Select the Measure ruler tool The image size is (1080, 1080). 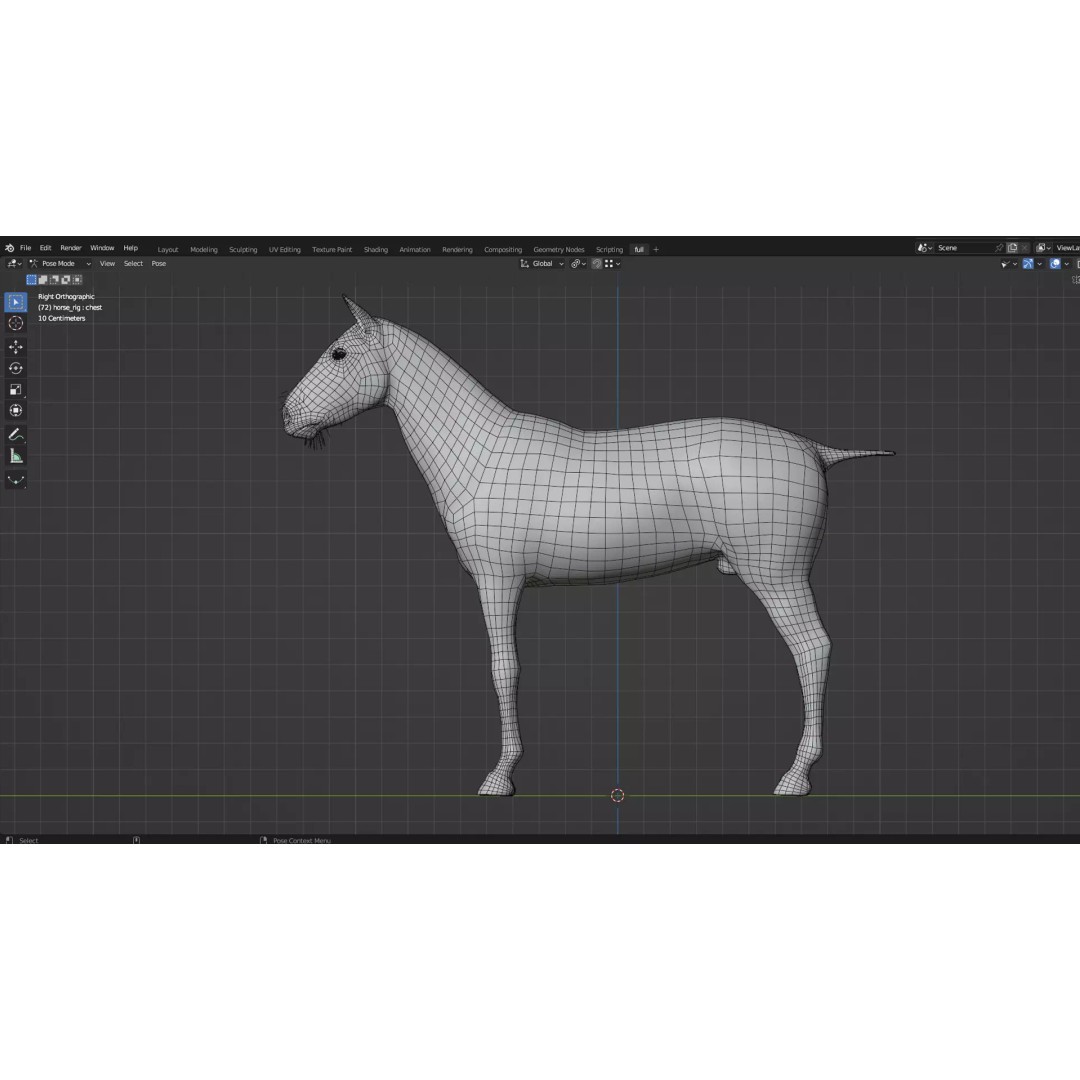[16, 456]
